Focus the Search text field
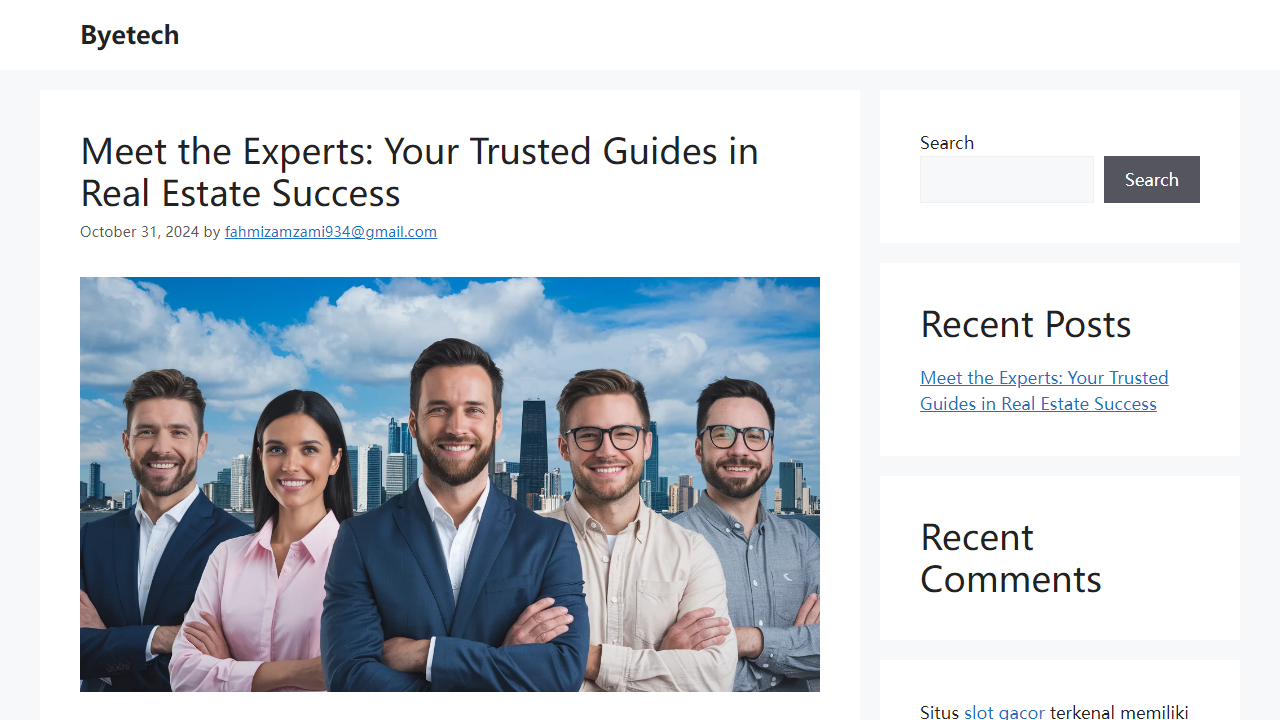 (x=1007, y=179)
